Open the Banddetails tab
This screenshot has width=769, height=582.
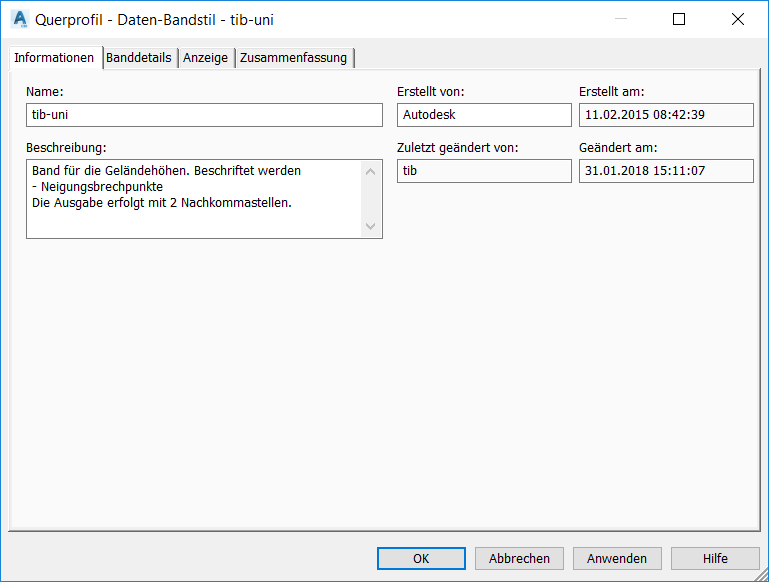pos(139,58)
